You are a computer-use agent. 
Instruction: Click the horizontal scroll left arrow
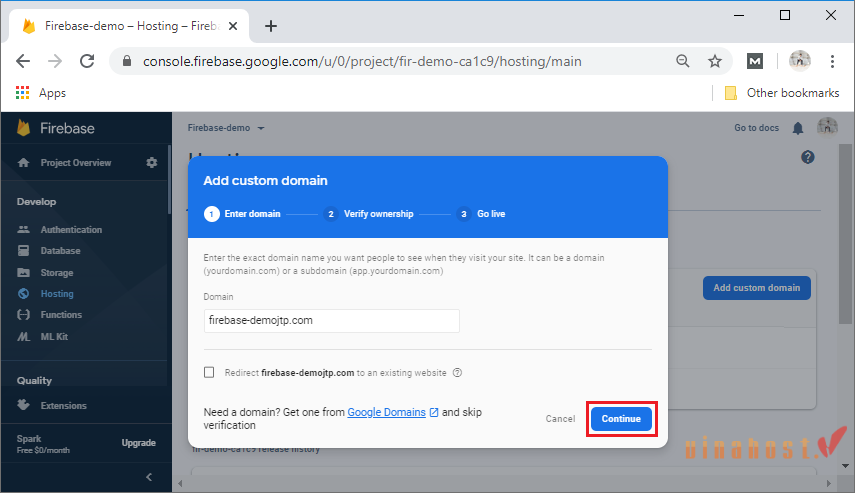[x=180, y=484]
